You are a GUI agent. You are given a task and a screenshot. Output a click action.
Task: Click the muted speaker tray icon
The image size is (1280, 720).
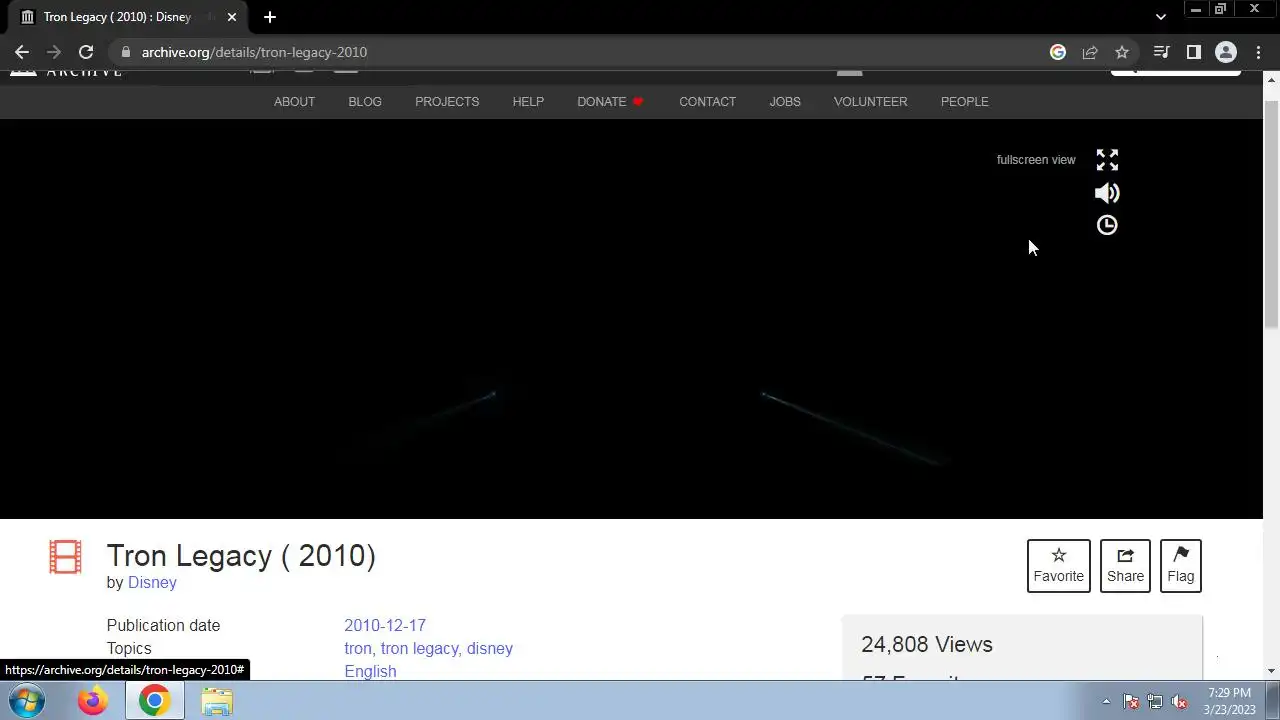[1179, 702]
